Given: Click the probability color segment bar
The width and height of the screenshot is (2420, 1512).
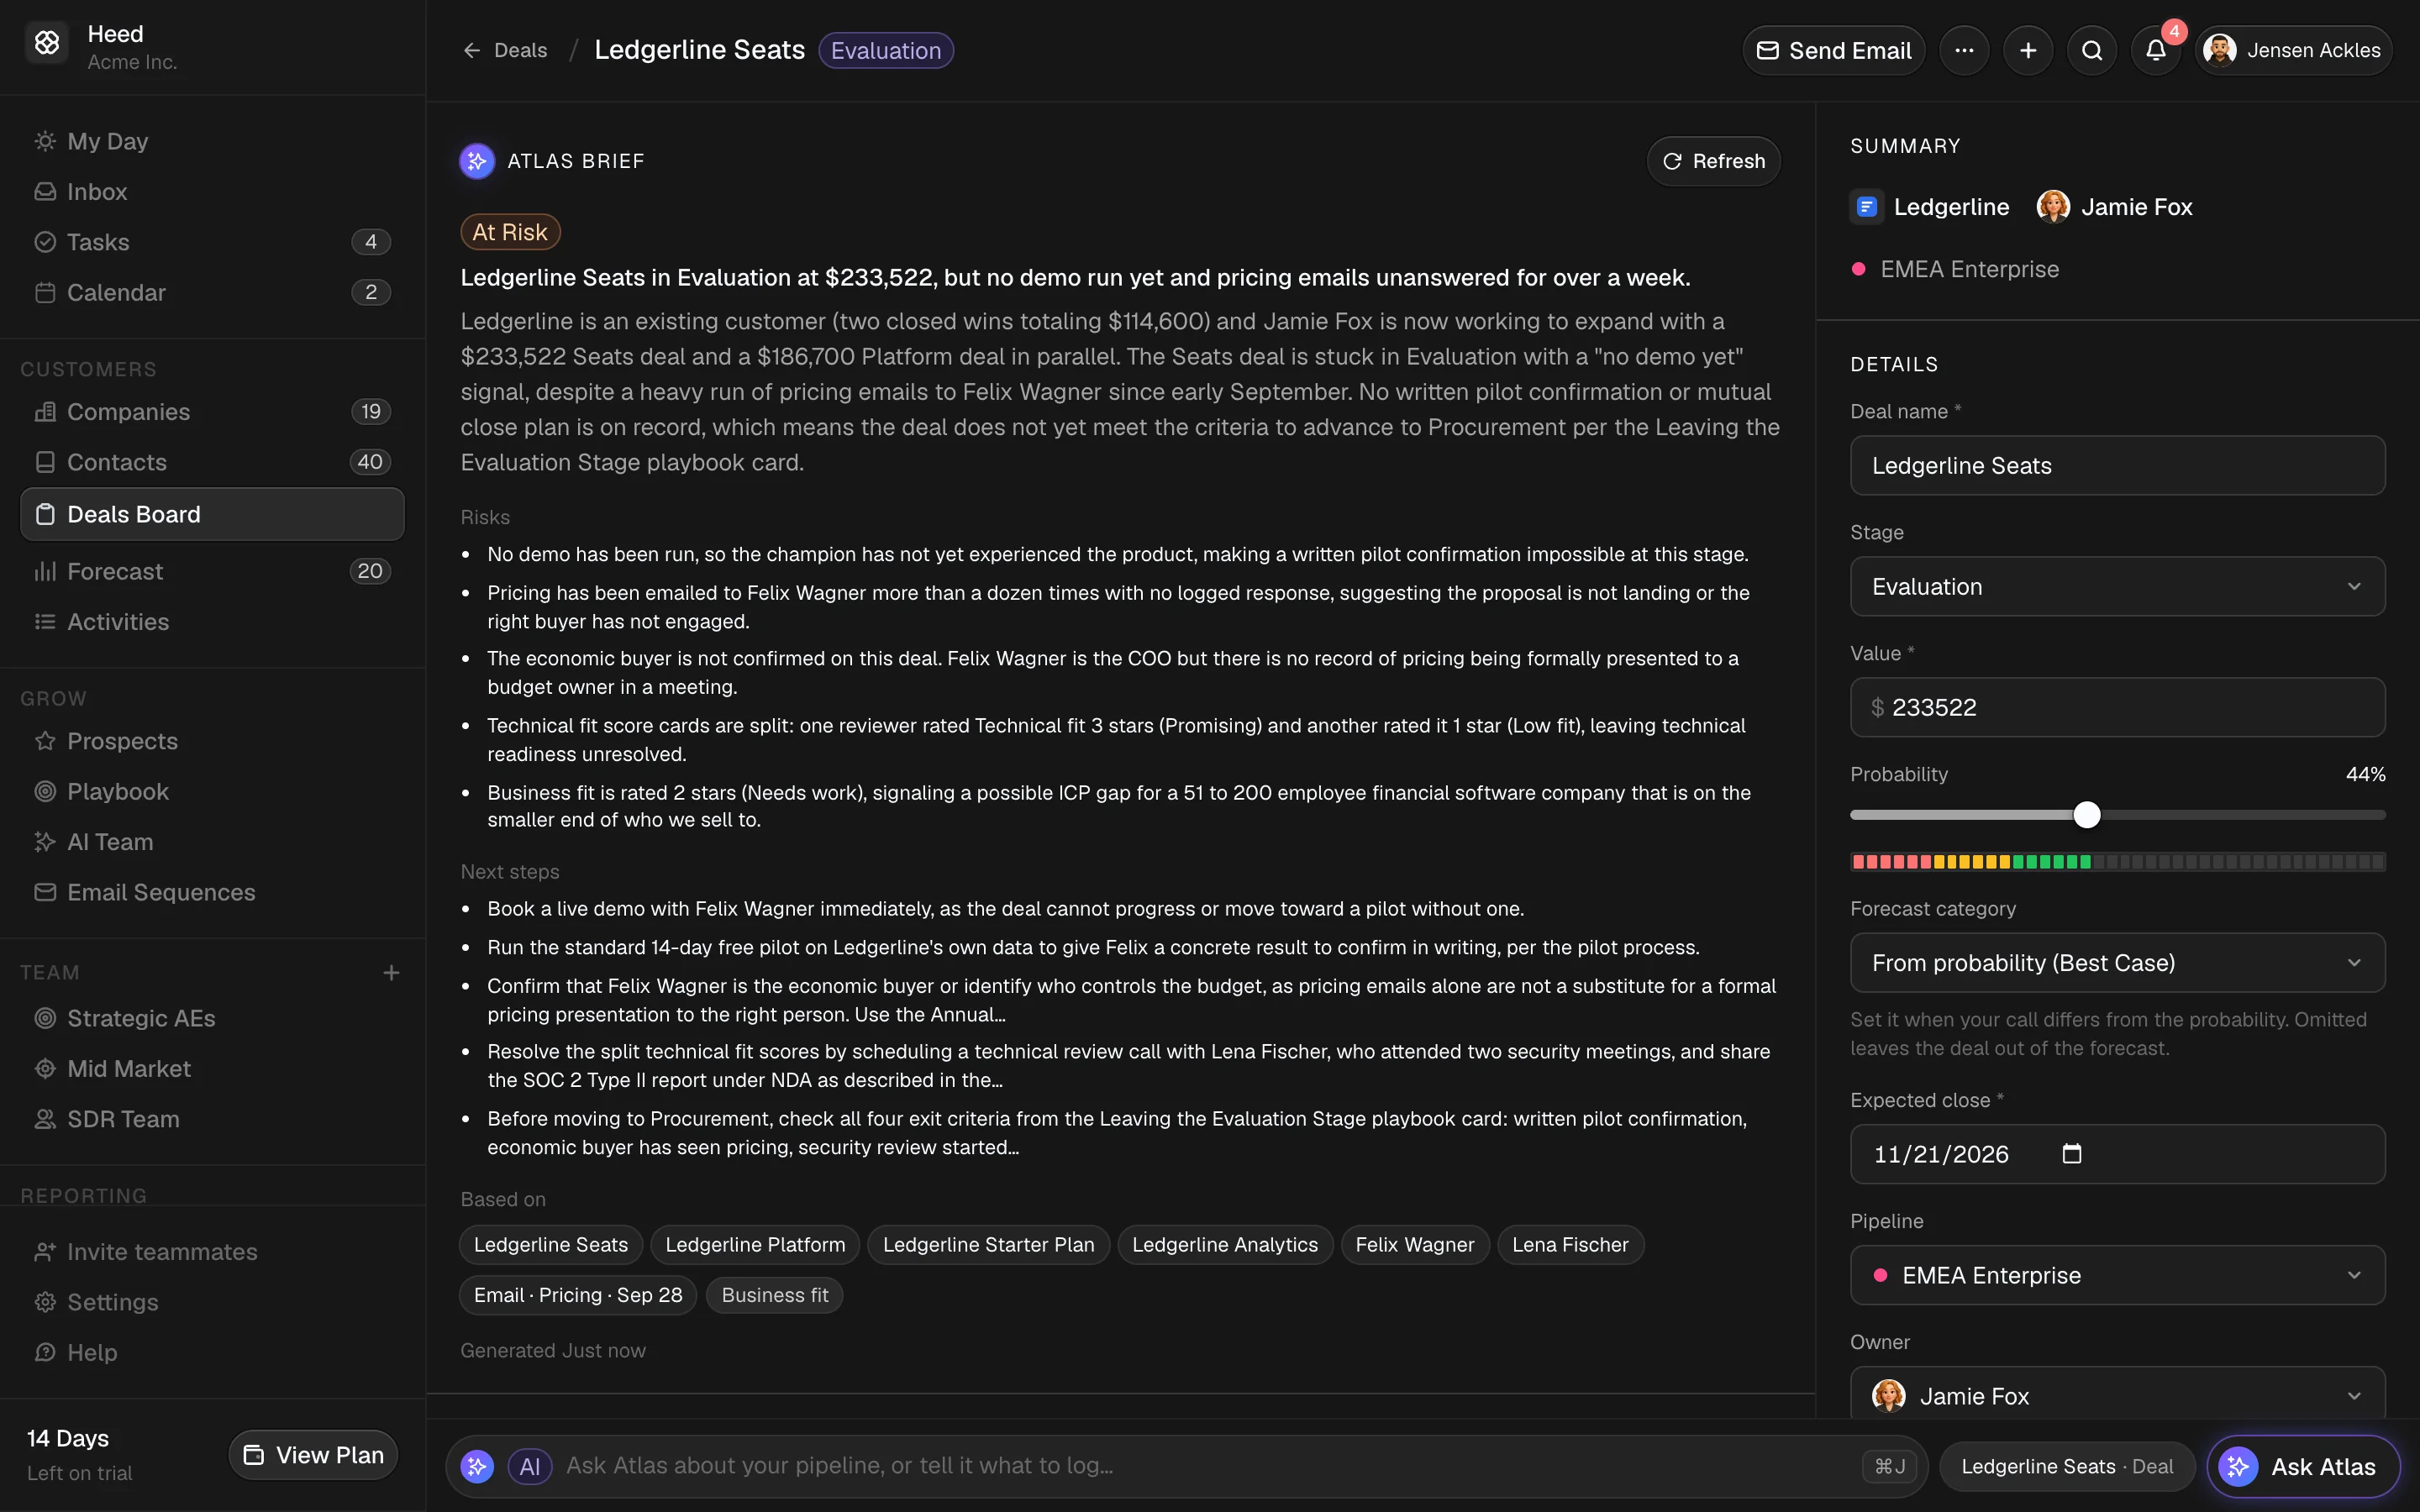Looking at the screenshot, I should [2117, 861].
